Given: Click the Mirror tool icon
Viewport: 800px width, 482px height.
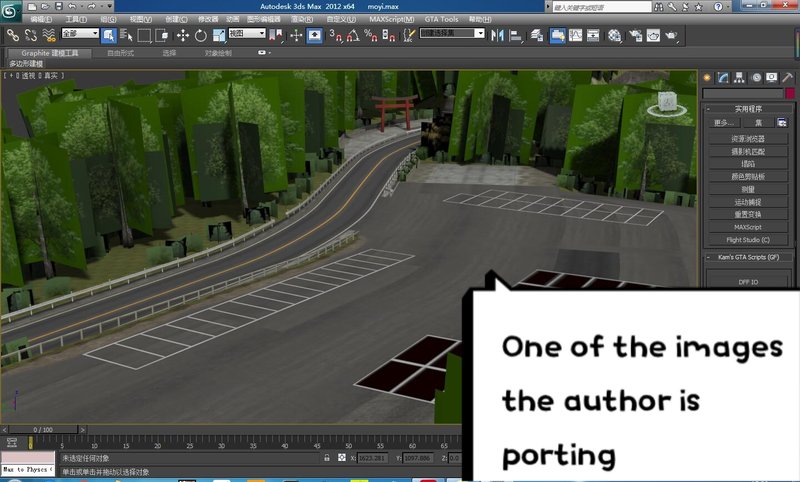Looking at the screenshot, I should tap(497, 35).
